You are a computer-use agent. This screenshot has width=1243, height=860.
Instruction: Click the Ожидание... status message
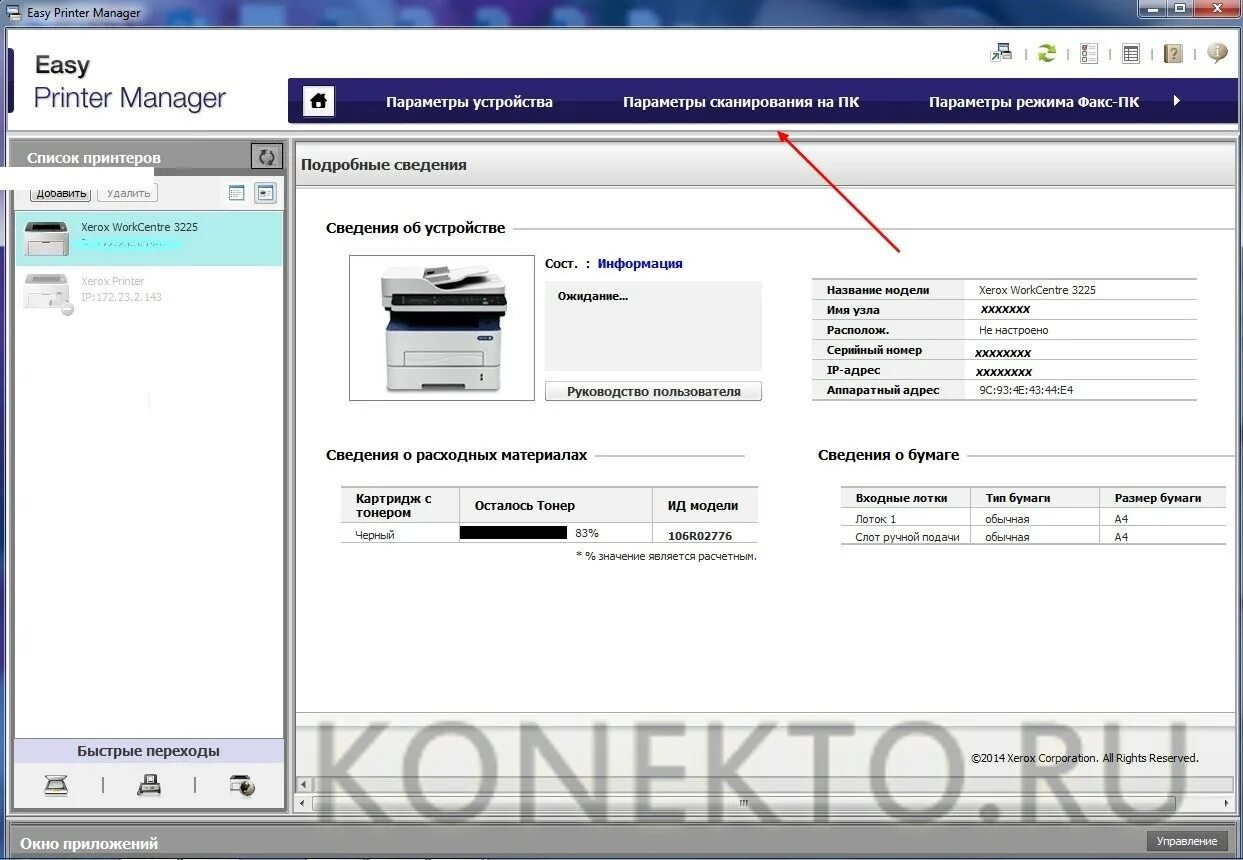tap(593, 296)
